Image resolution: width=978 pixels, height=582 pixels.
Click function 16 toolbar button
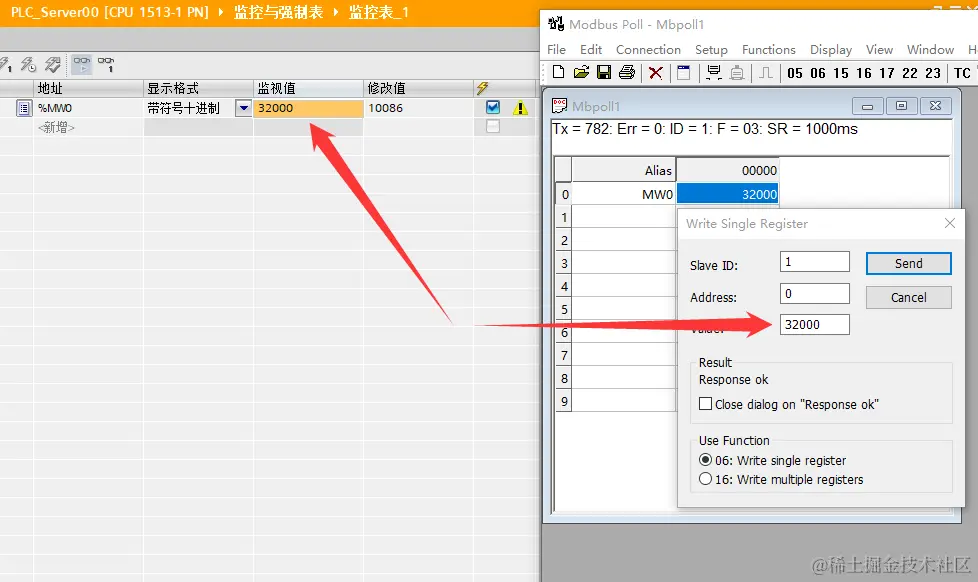[864, 73]
